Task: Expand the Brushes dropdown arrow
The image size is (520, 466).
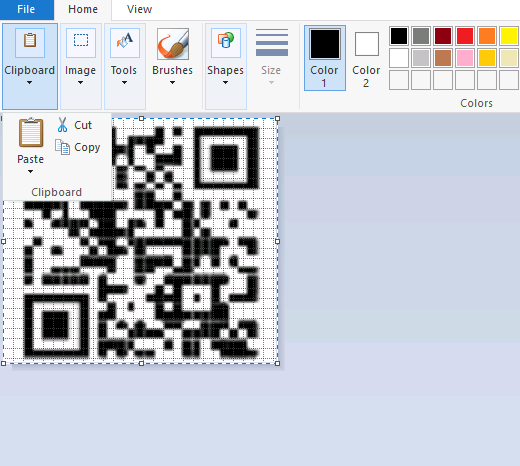Action: coord(172,83)
